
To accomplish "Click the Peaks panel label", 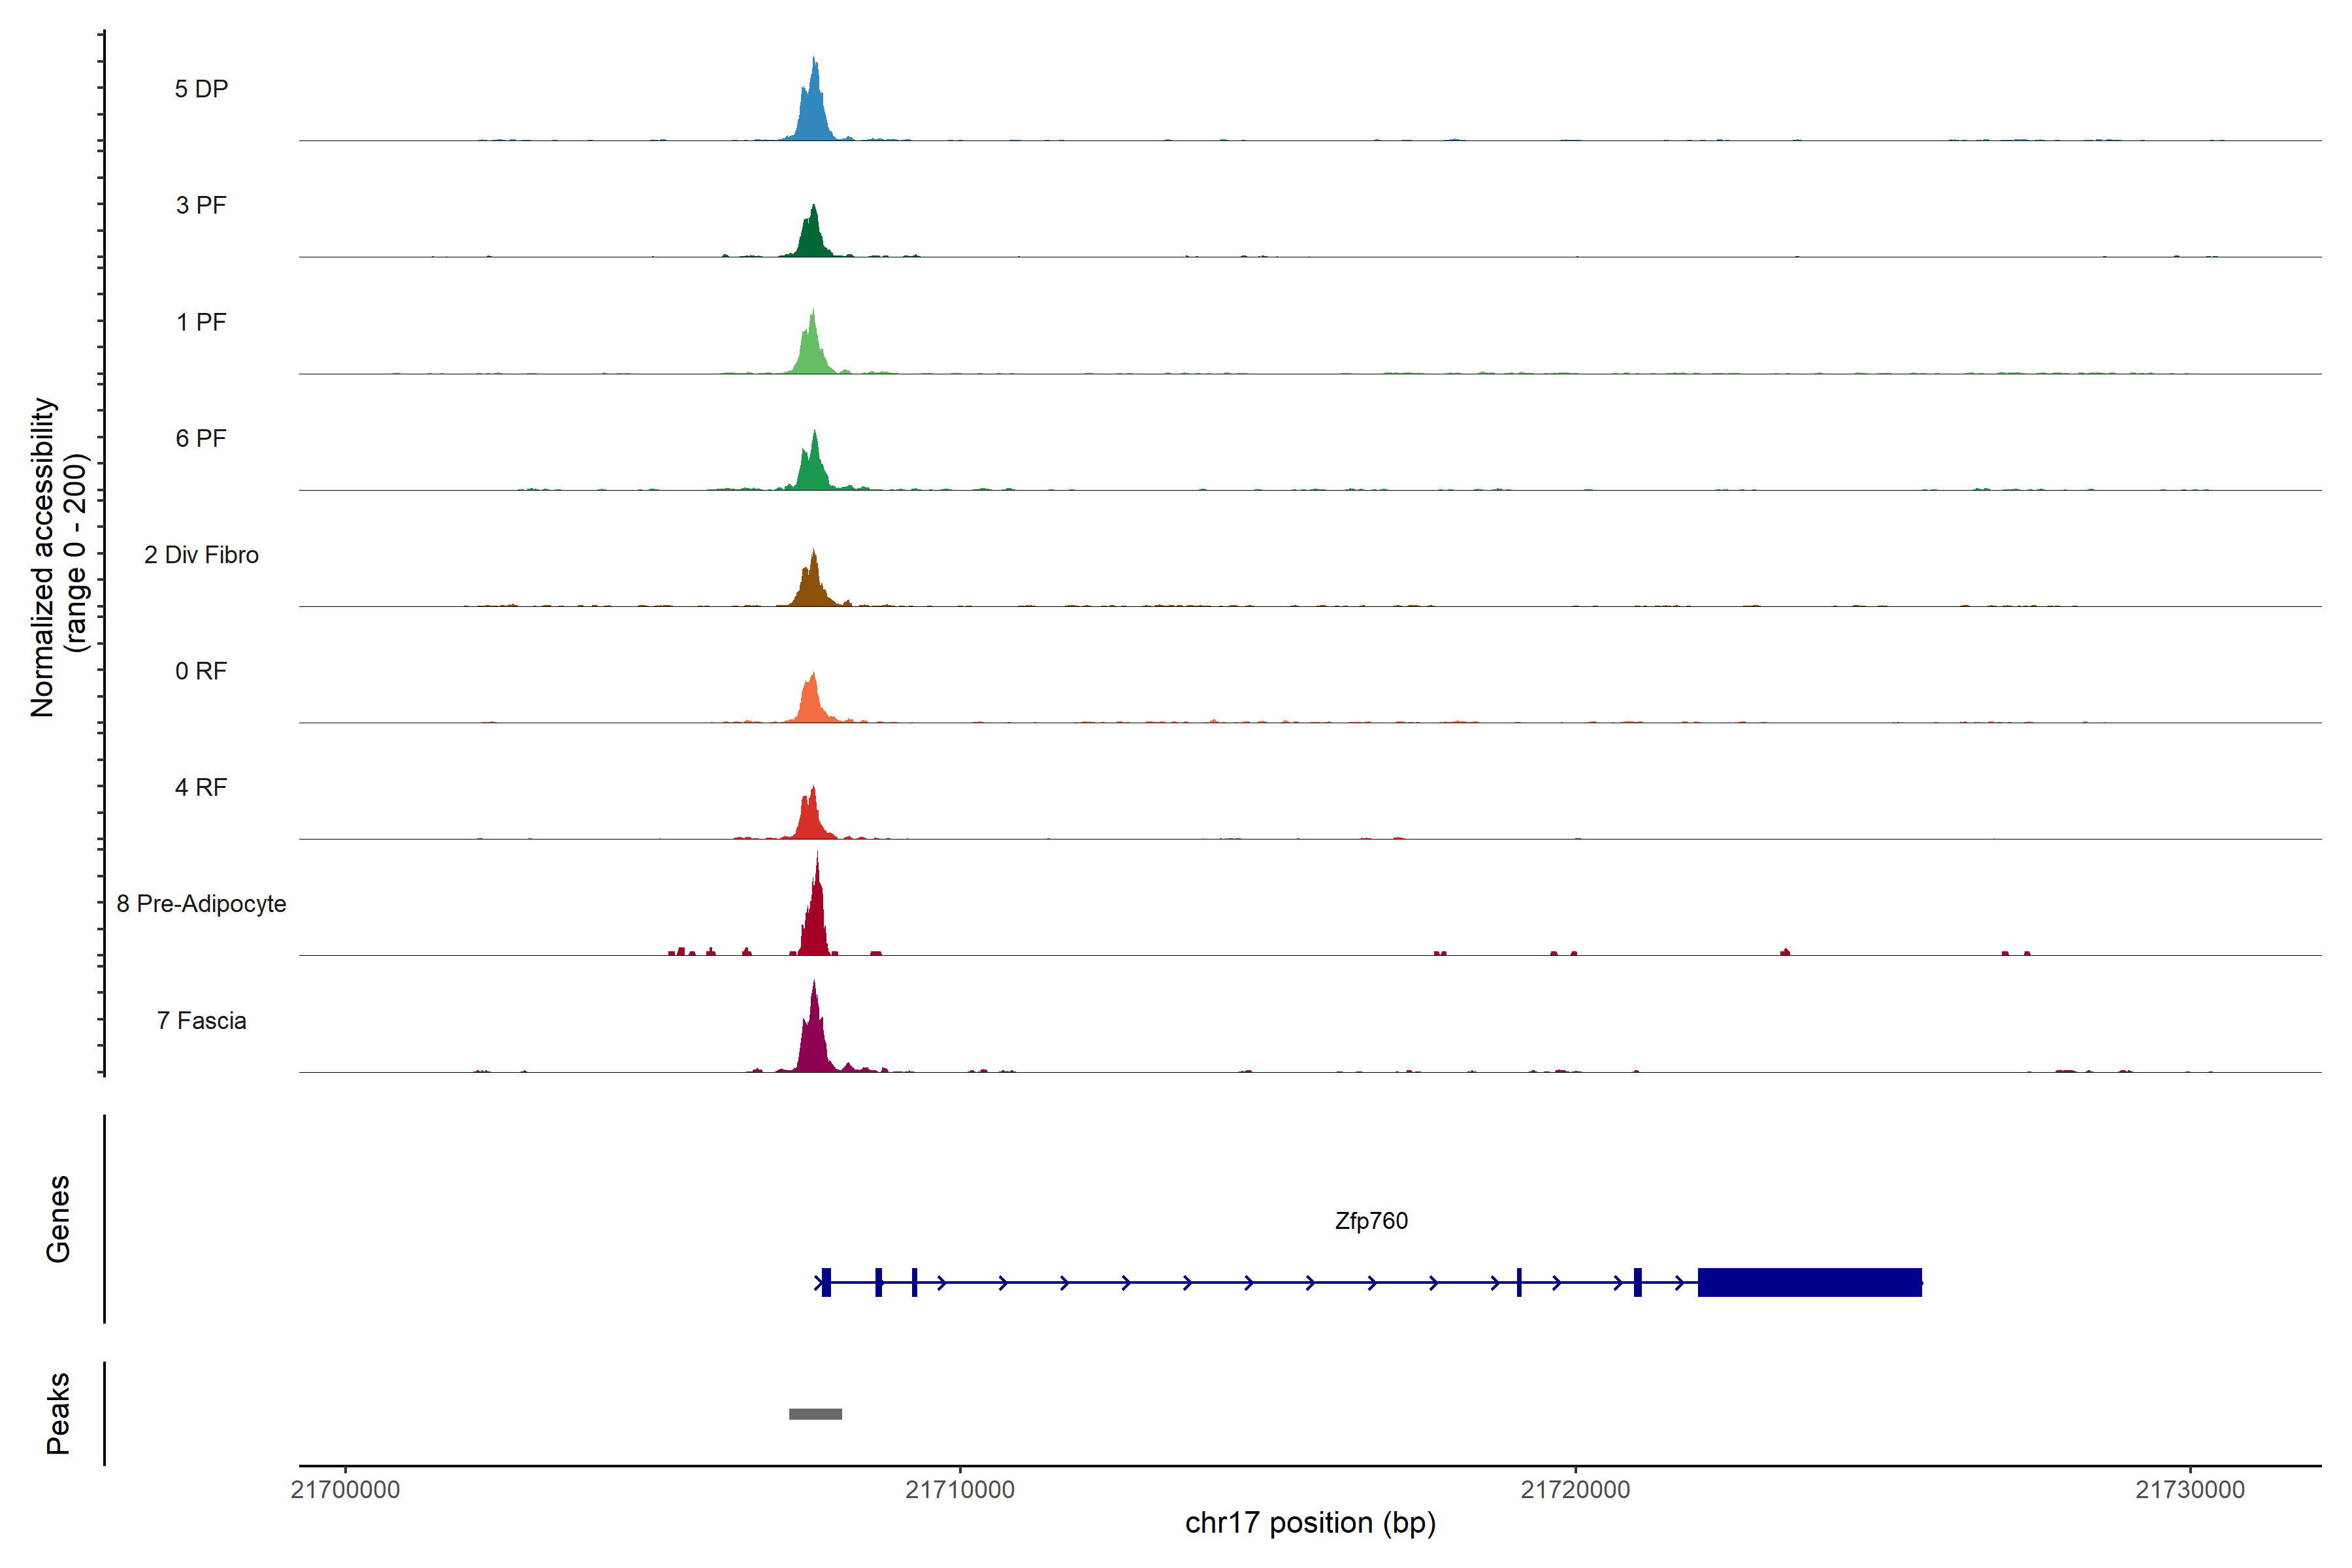I will [58, 1413].
